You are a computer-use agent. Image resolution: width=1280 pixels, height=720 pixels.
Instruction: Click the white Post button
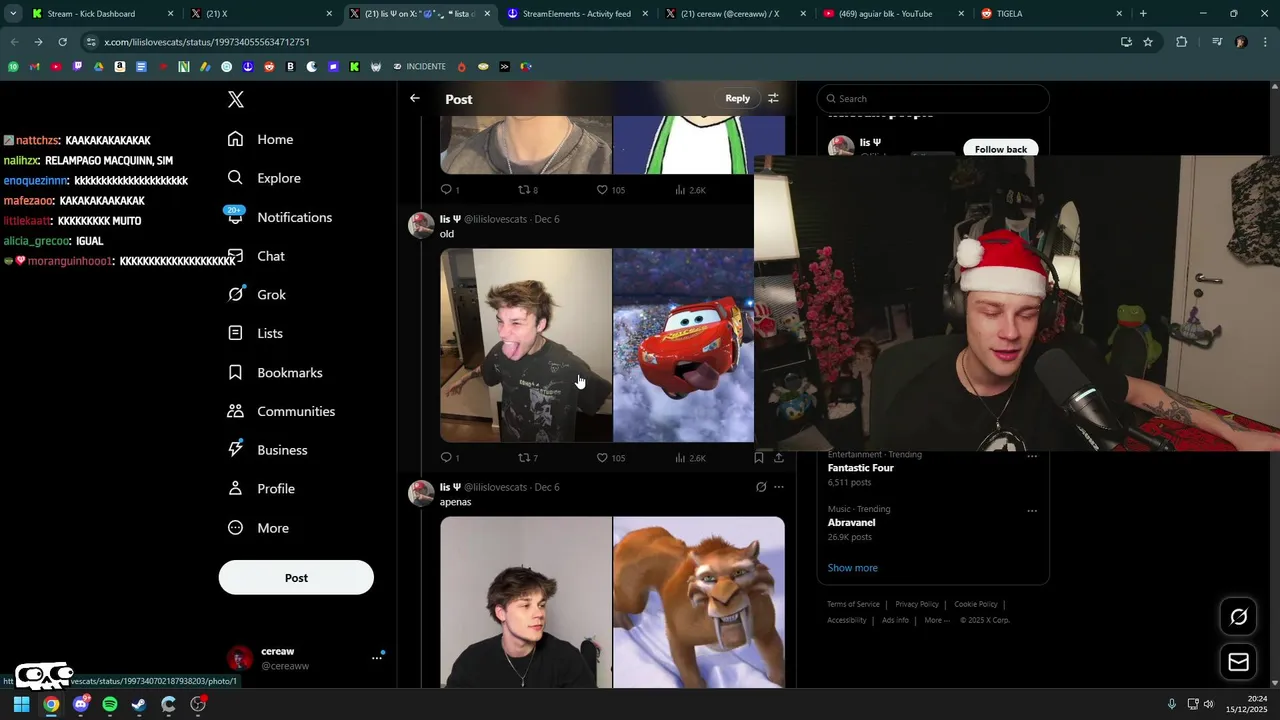[x=296, y=578]
